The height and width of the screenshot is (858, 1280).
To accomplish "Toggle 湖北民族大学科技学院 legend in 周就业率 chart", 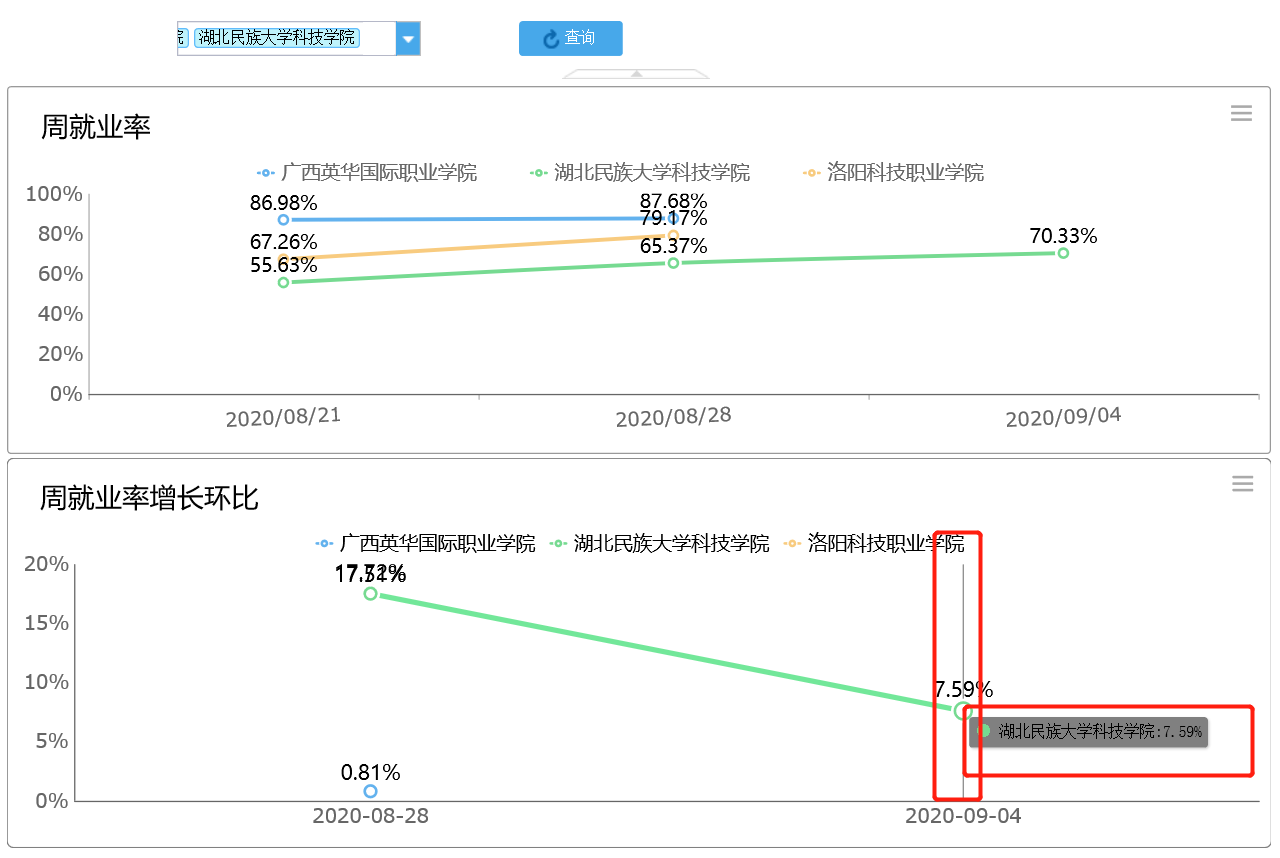I will pyautogui.click(x=639, y=172).
